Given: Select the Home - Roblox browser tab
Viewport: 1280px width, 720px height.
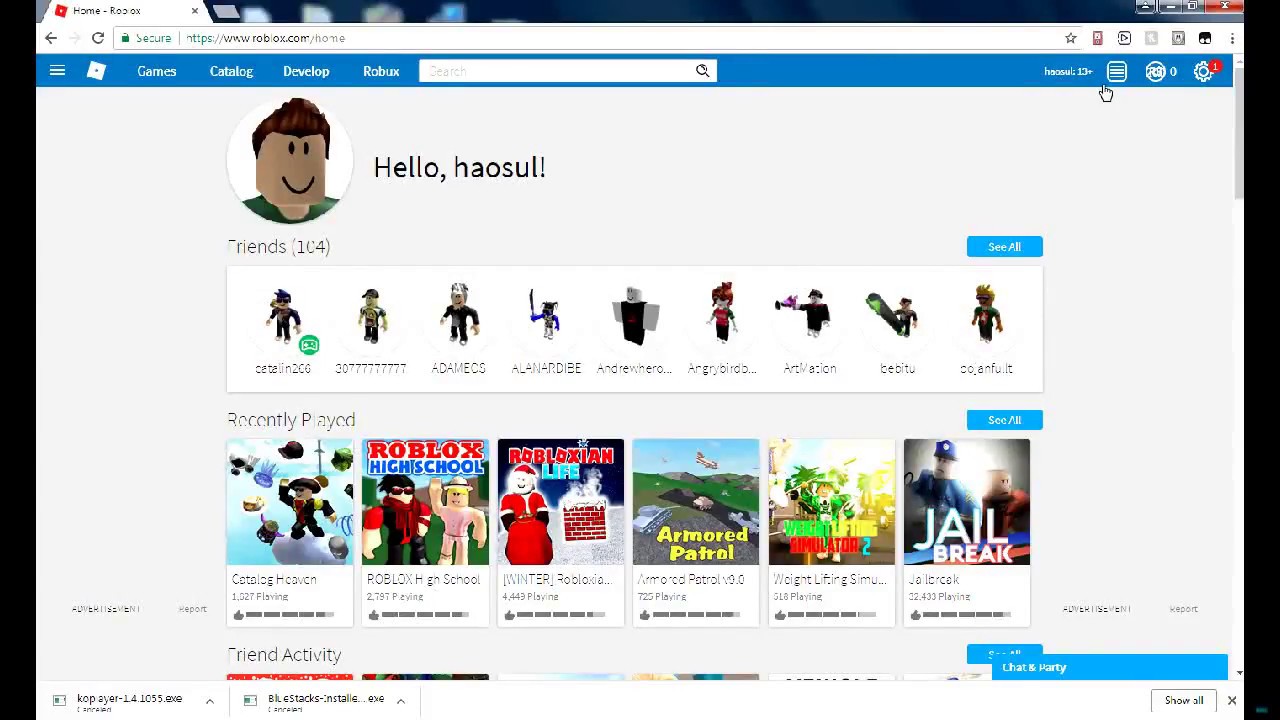Looking at the screenshot, I should click(122, 11).
